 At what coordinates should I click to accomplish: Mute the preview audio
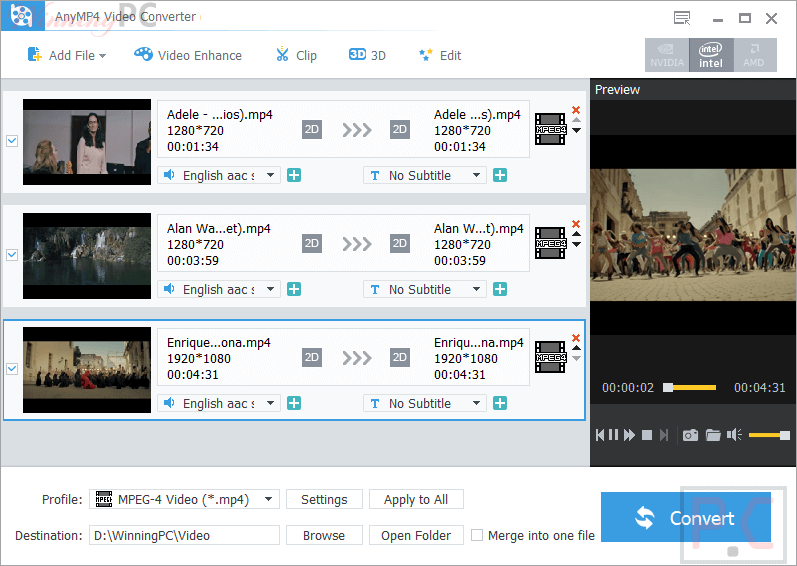pos(734,435)
